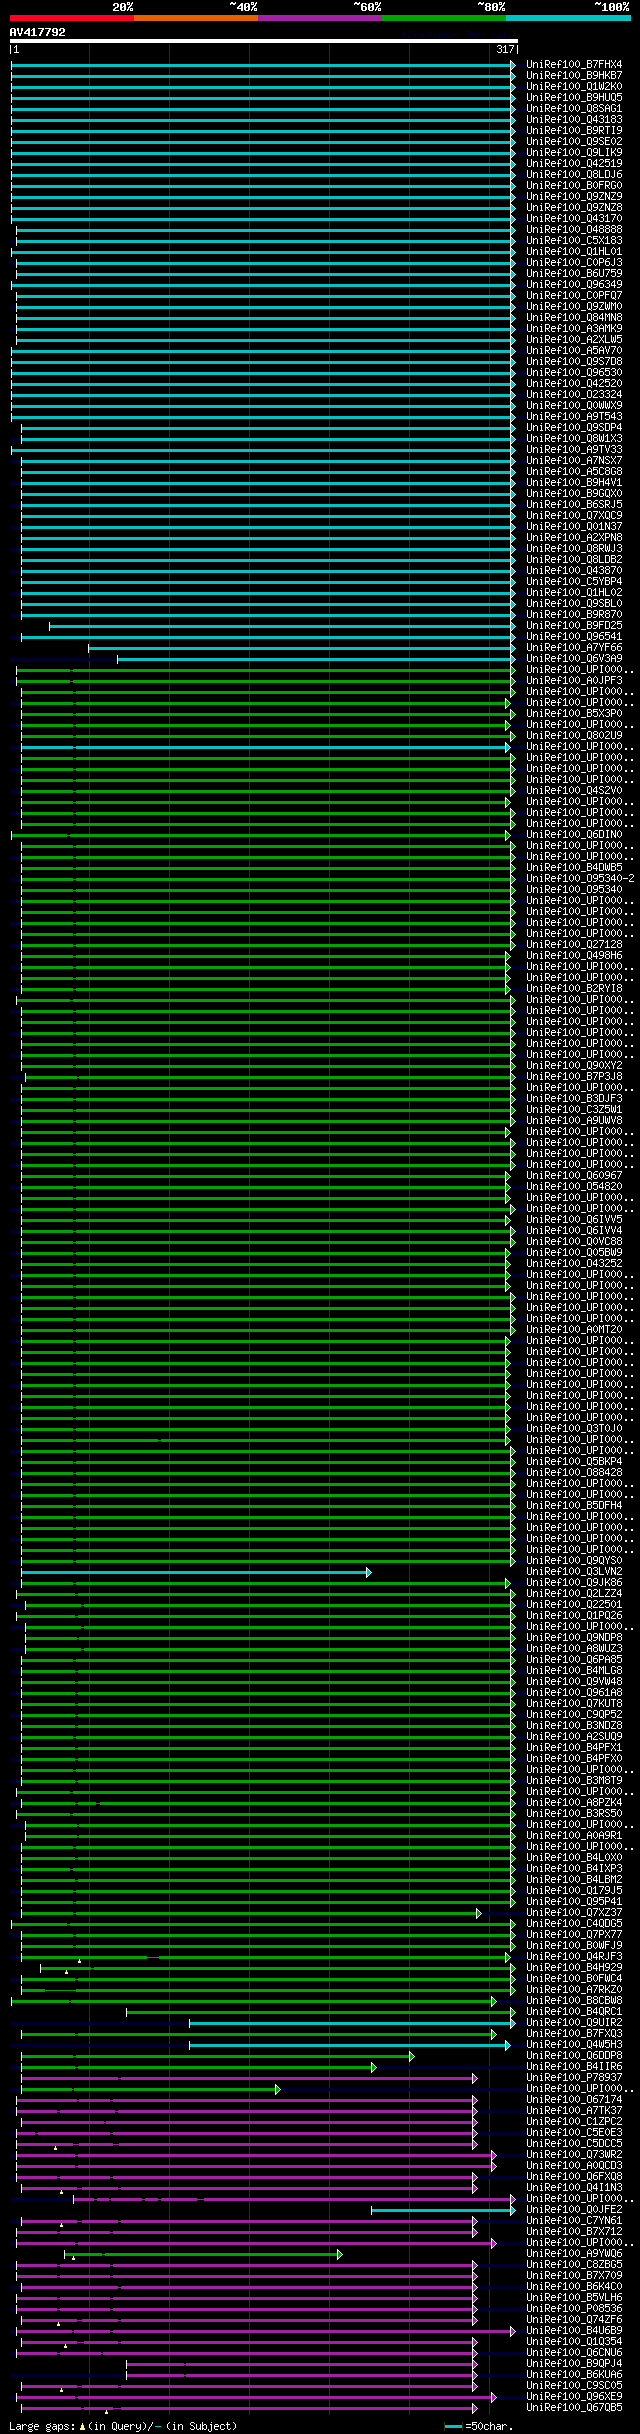Click the white query sequence ruler bar

(x=263, y=41)
